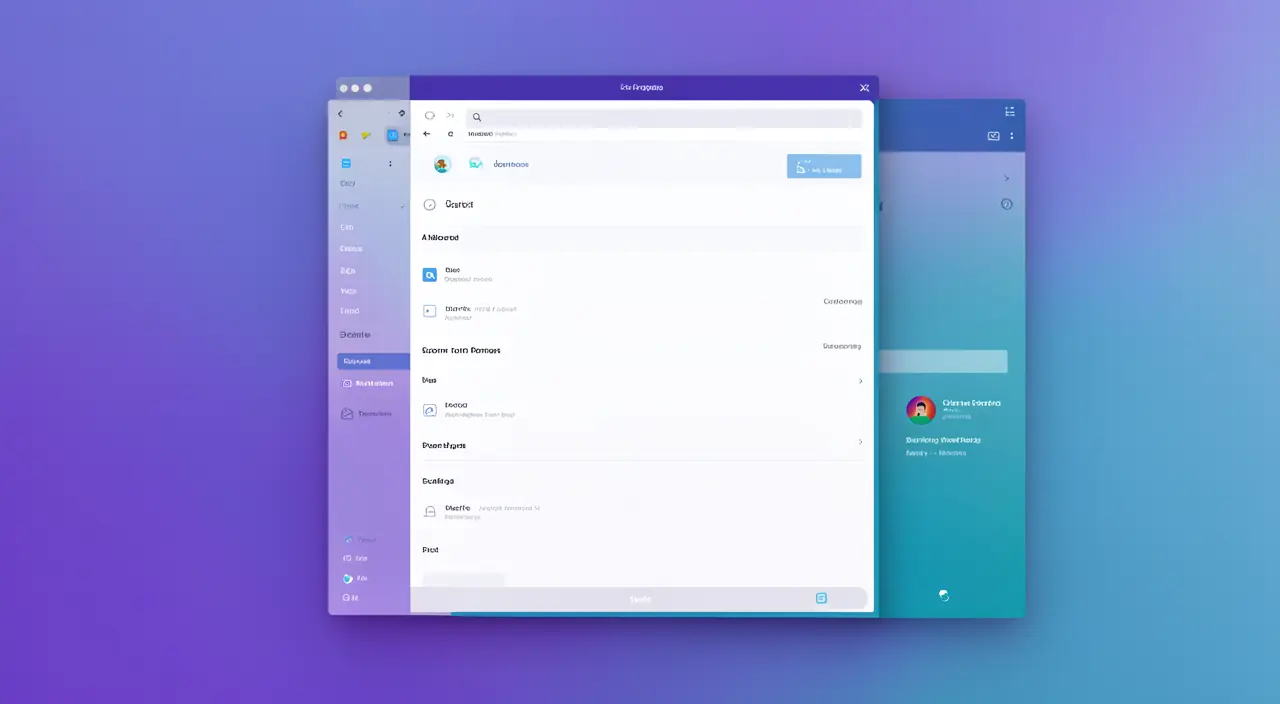Click the back arrow under the search bar
Screen dimensions: 1280x704
coord(427,134)
